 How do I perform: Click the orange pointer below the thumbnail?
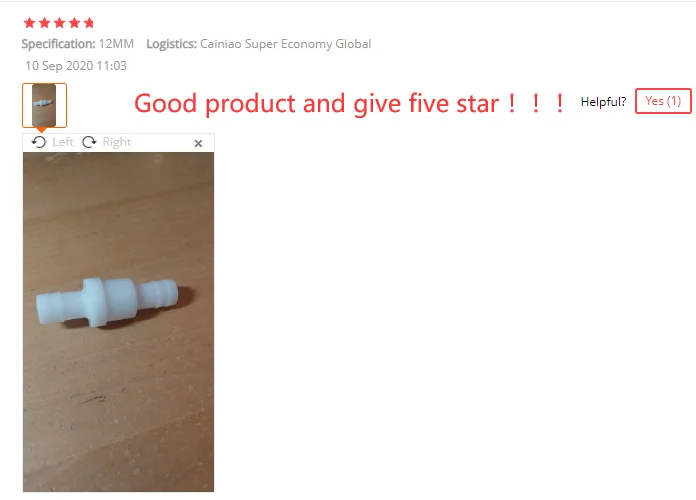click(x=41, y=130)
